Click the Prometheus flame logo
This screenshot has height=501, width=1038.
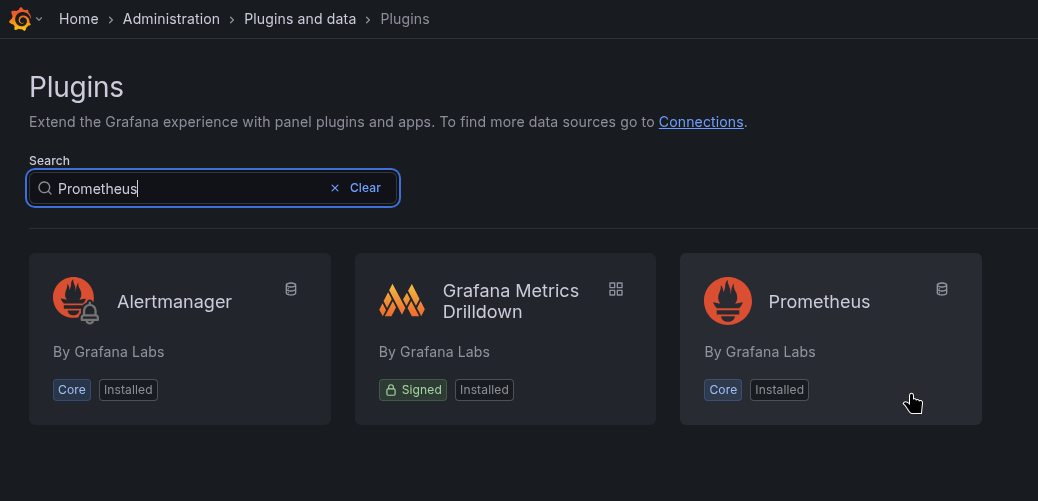[x=727, y=301]
